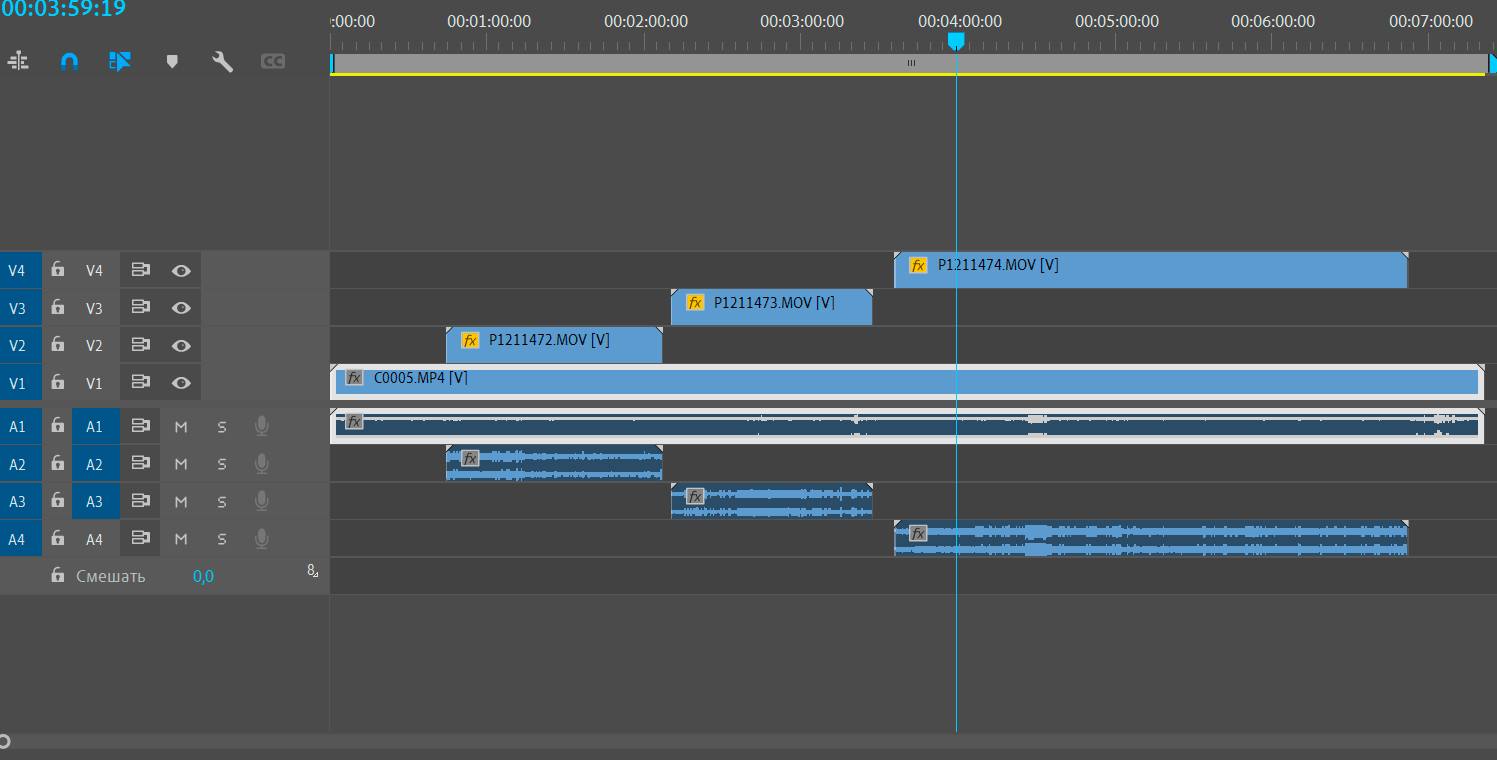Lock the A1 audio track
Screen dimensions: 1497x760
58,426
